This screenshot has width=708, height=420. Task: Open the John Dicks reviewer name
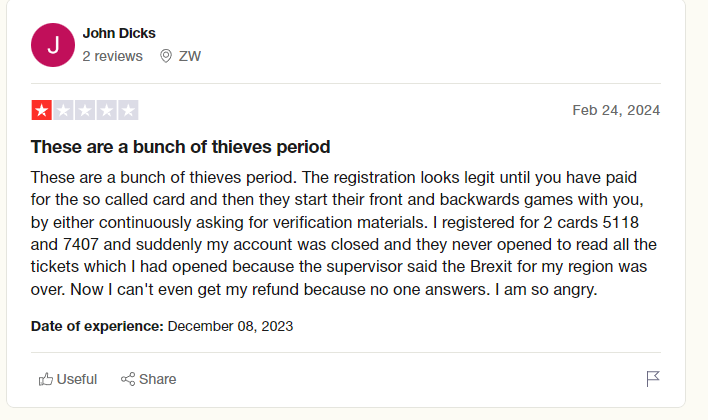119,34
